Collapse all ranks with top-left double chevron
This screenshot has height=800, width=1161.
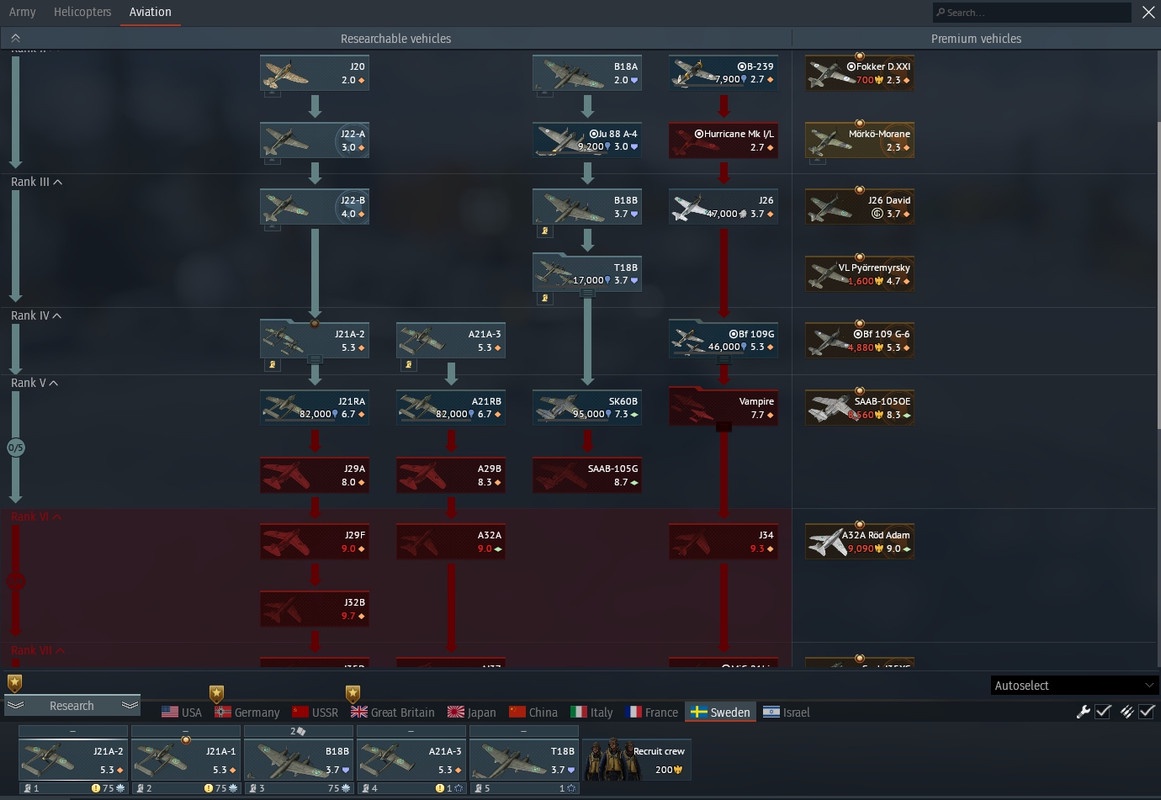click(16, 38)
